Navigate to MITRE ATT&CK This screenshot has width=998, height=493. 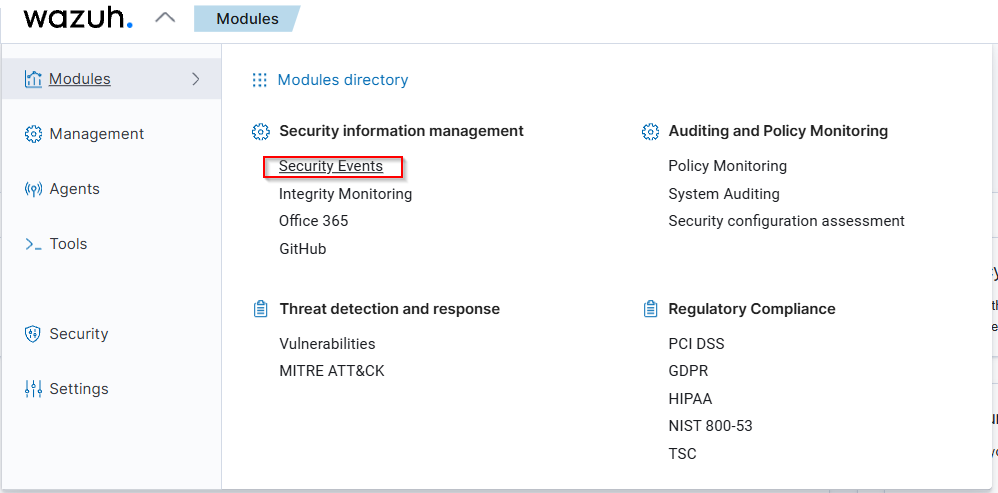[332, 371]
